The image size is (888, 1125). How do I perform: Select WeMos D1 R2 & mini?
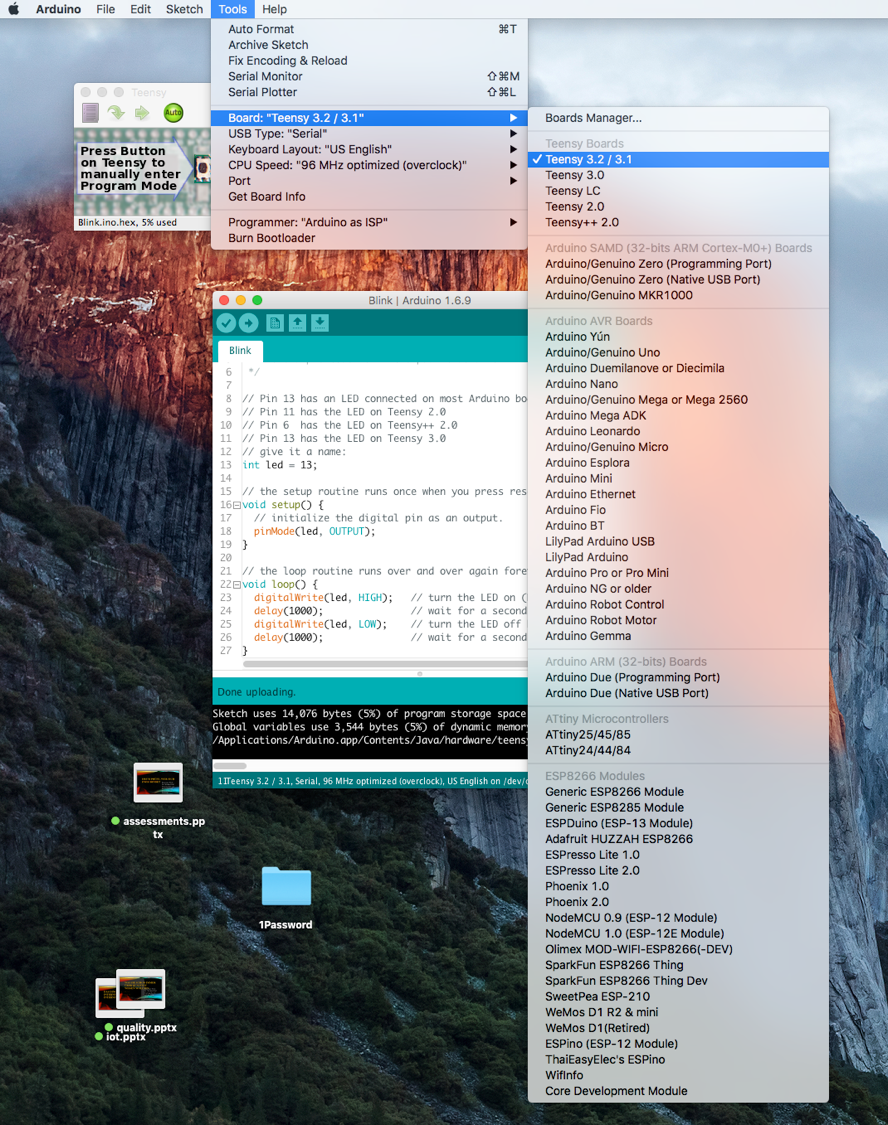click(679, 1012)
